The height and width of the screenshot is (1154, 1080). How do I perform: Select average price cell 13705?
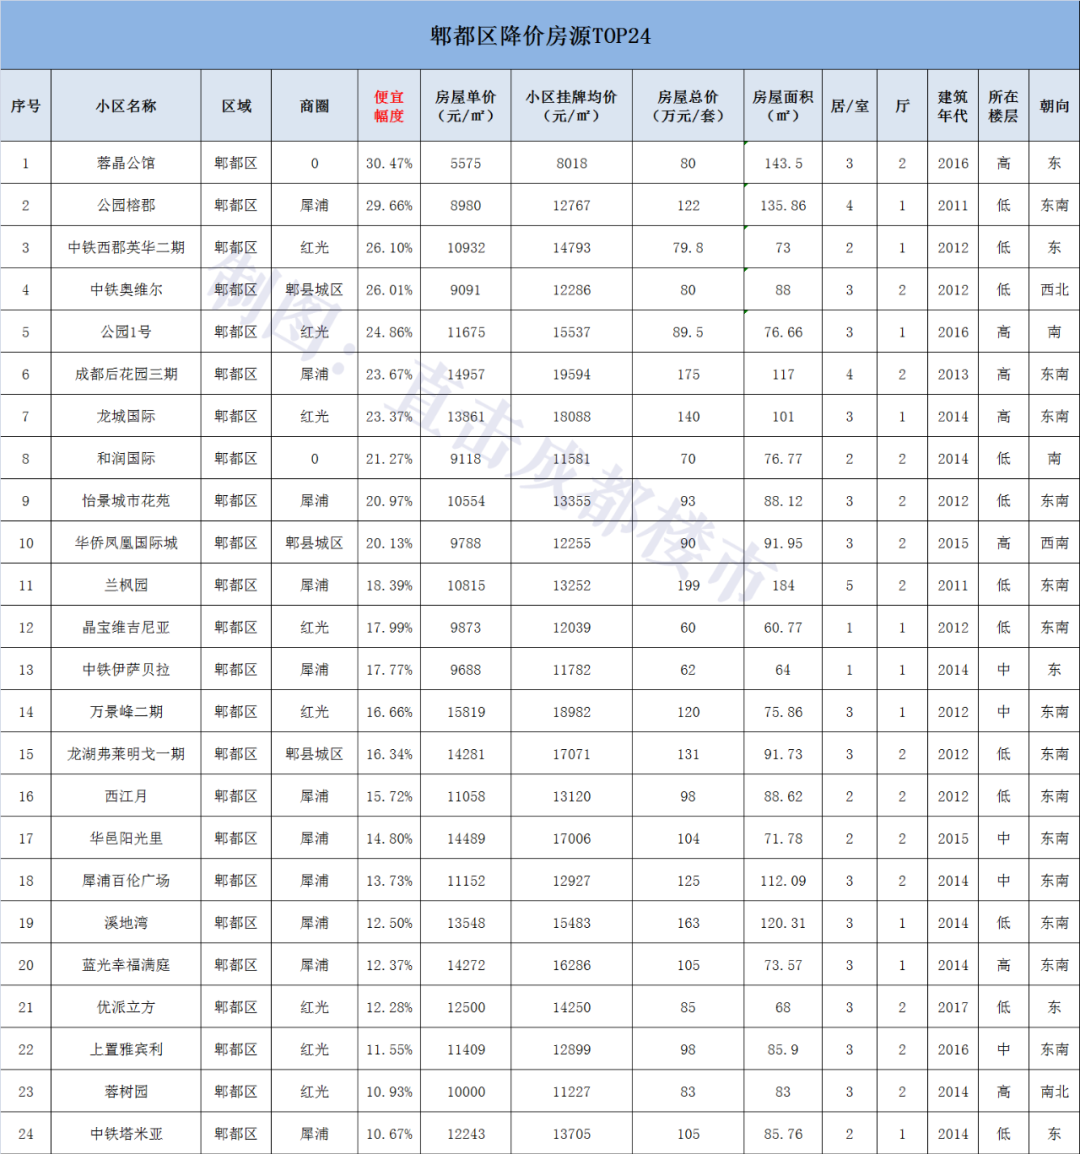pos(571,1133)
